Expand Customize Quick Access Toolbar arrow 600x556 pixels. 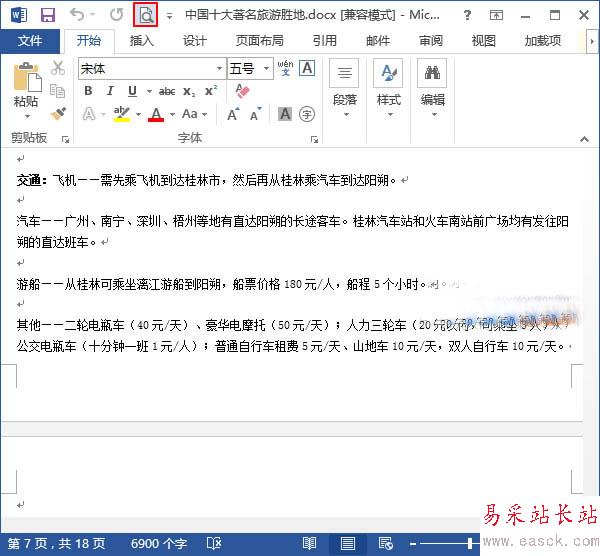pyautogui.click(x=169, y=16)
